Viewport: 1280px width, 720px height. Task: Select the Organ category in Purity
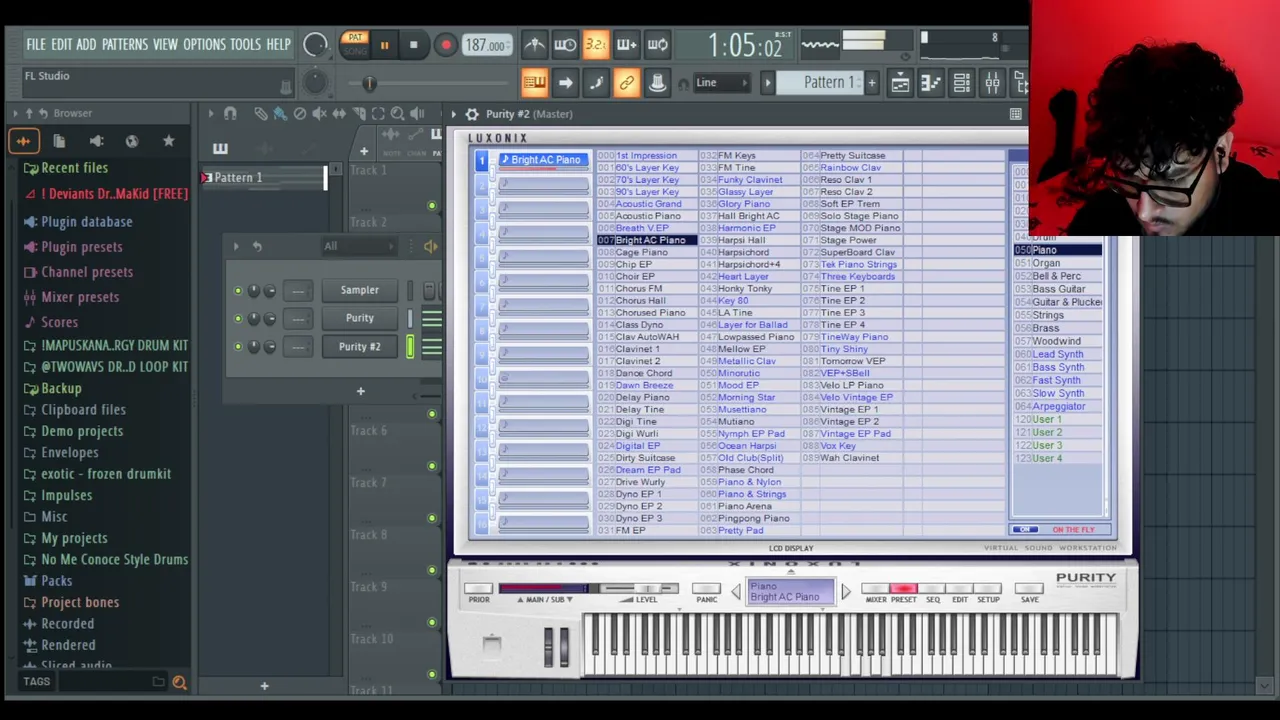click(x=1046, y=263)
